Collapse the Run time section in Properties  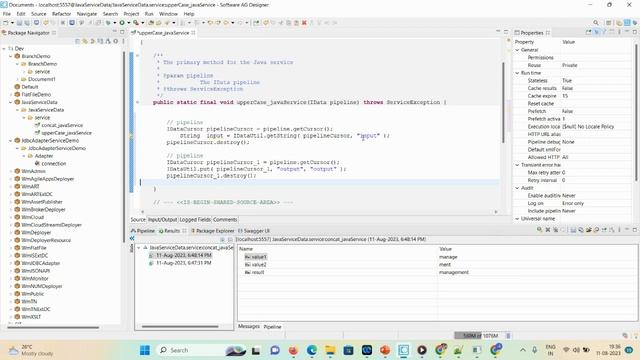pos(517,73)
